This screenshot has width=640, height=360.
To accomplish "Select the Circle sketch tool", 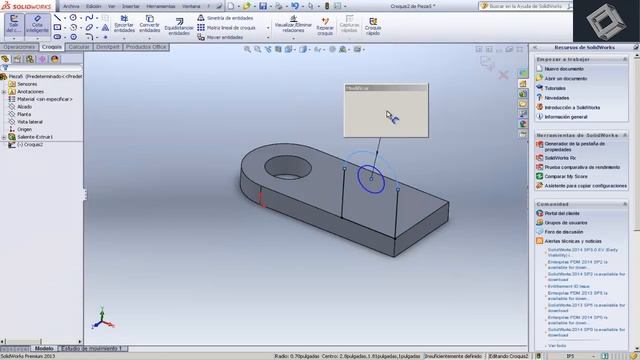I will tap(73, 18).
